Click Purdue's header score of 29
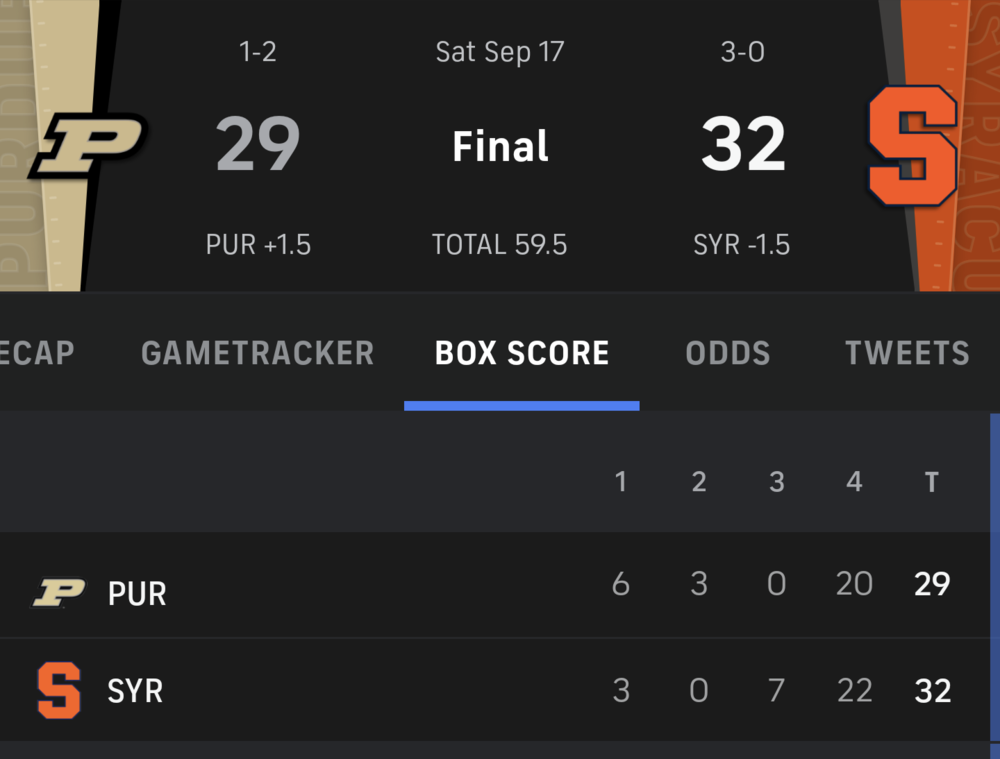This screenshot has height=759, width=1000. click(x=258, y=146)
